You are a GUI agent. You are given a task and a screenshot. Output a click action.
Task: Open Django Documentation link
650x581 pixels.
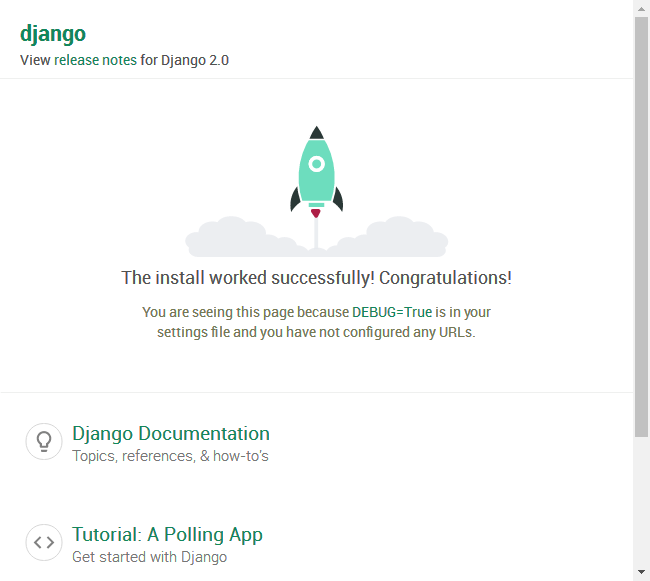click(x=171, y=433)
